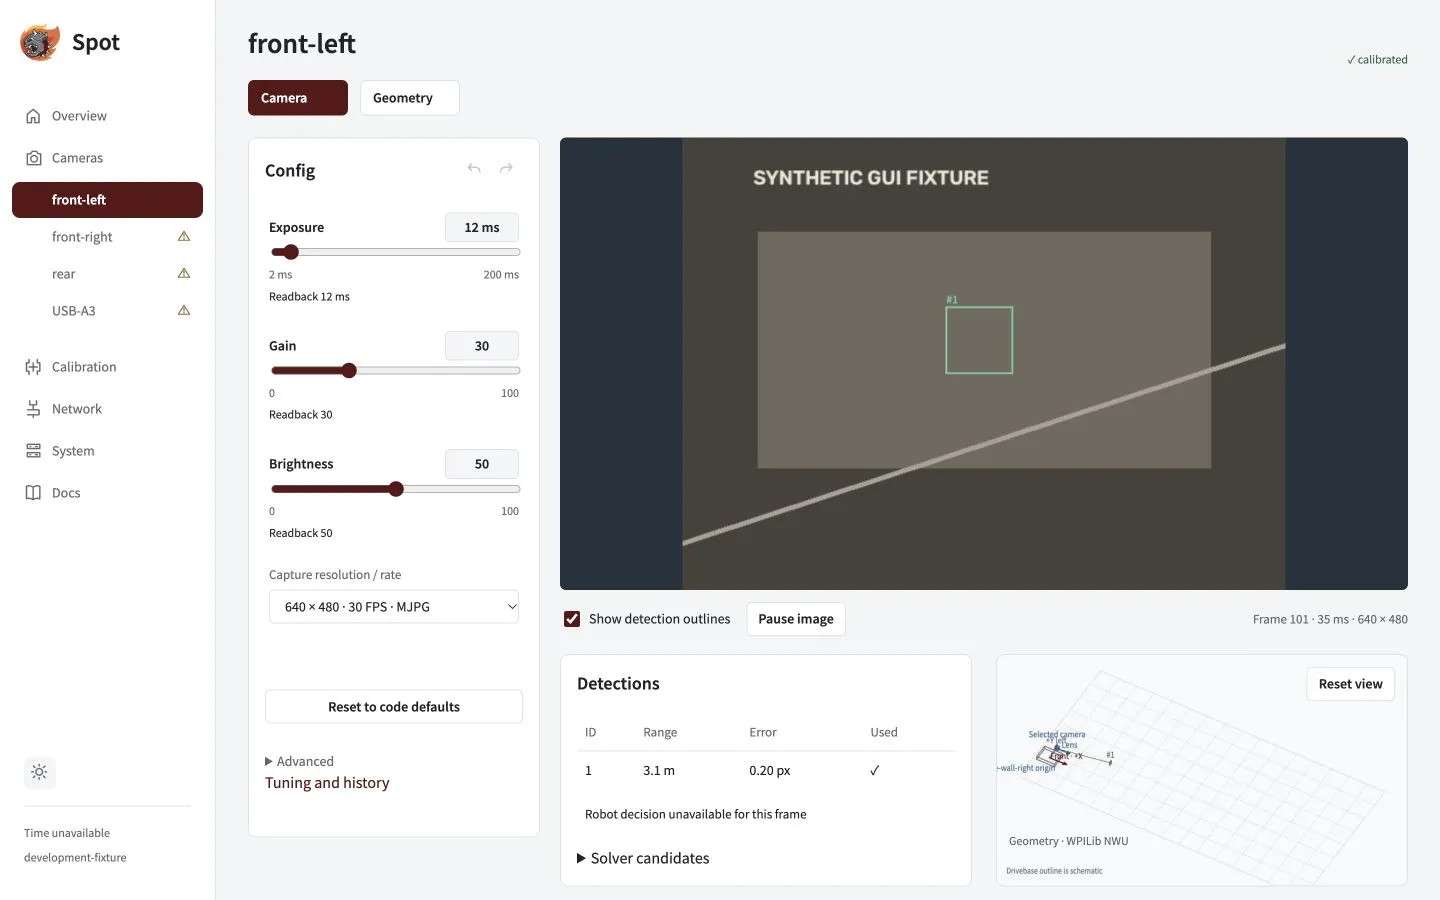Viewport: 1440px width, 900px height.
Task: Click the redo arrow in Config
Action: [x=506, y=169]
